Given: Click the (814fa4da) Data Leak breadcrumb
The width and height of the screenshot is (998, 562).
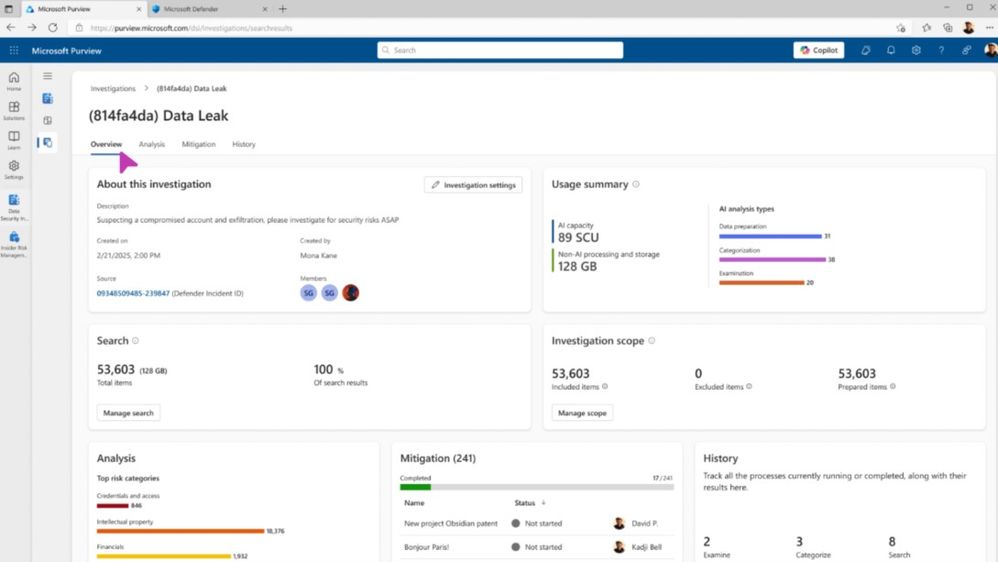Looking at the screenshot, I should [x=192, y=88].
